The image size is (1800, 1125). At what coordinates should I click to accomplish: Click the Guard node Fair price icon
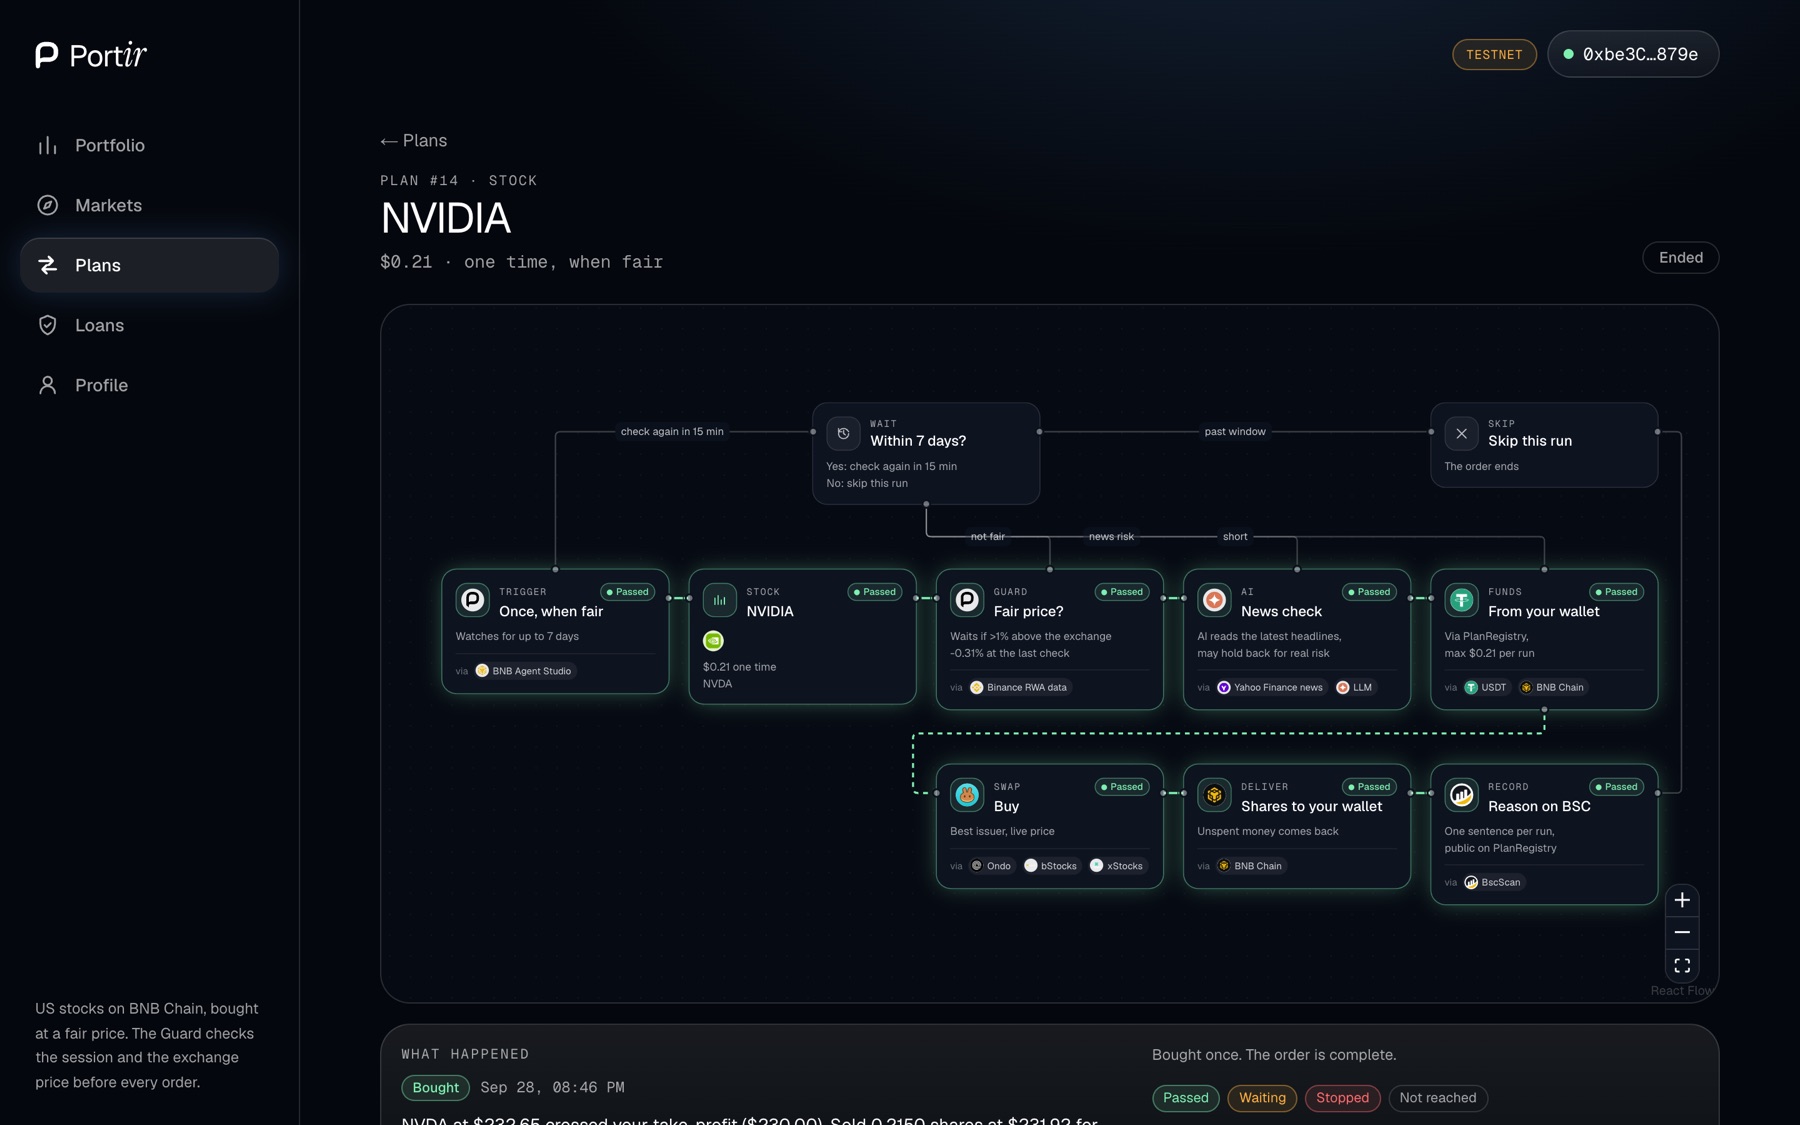[967, 600]
